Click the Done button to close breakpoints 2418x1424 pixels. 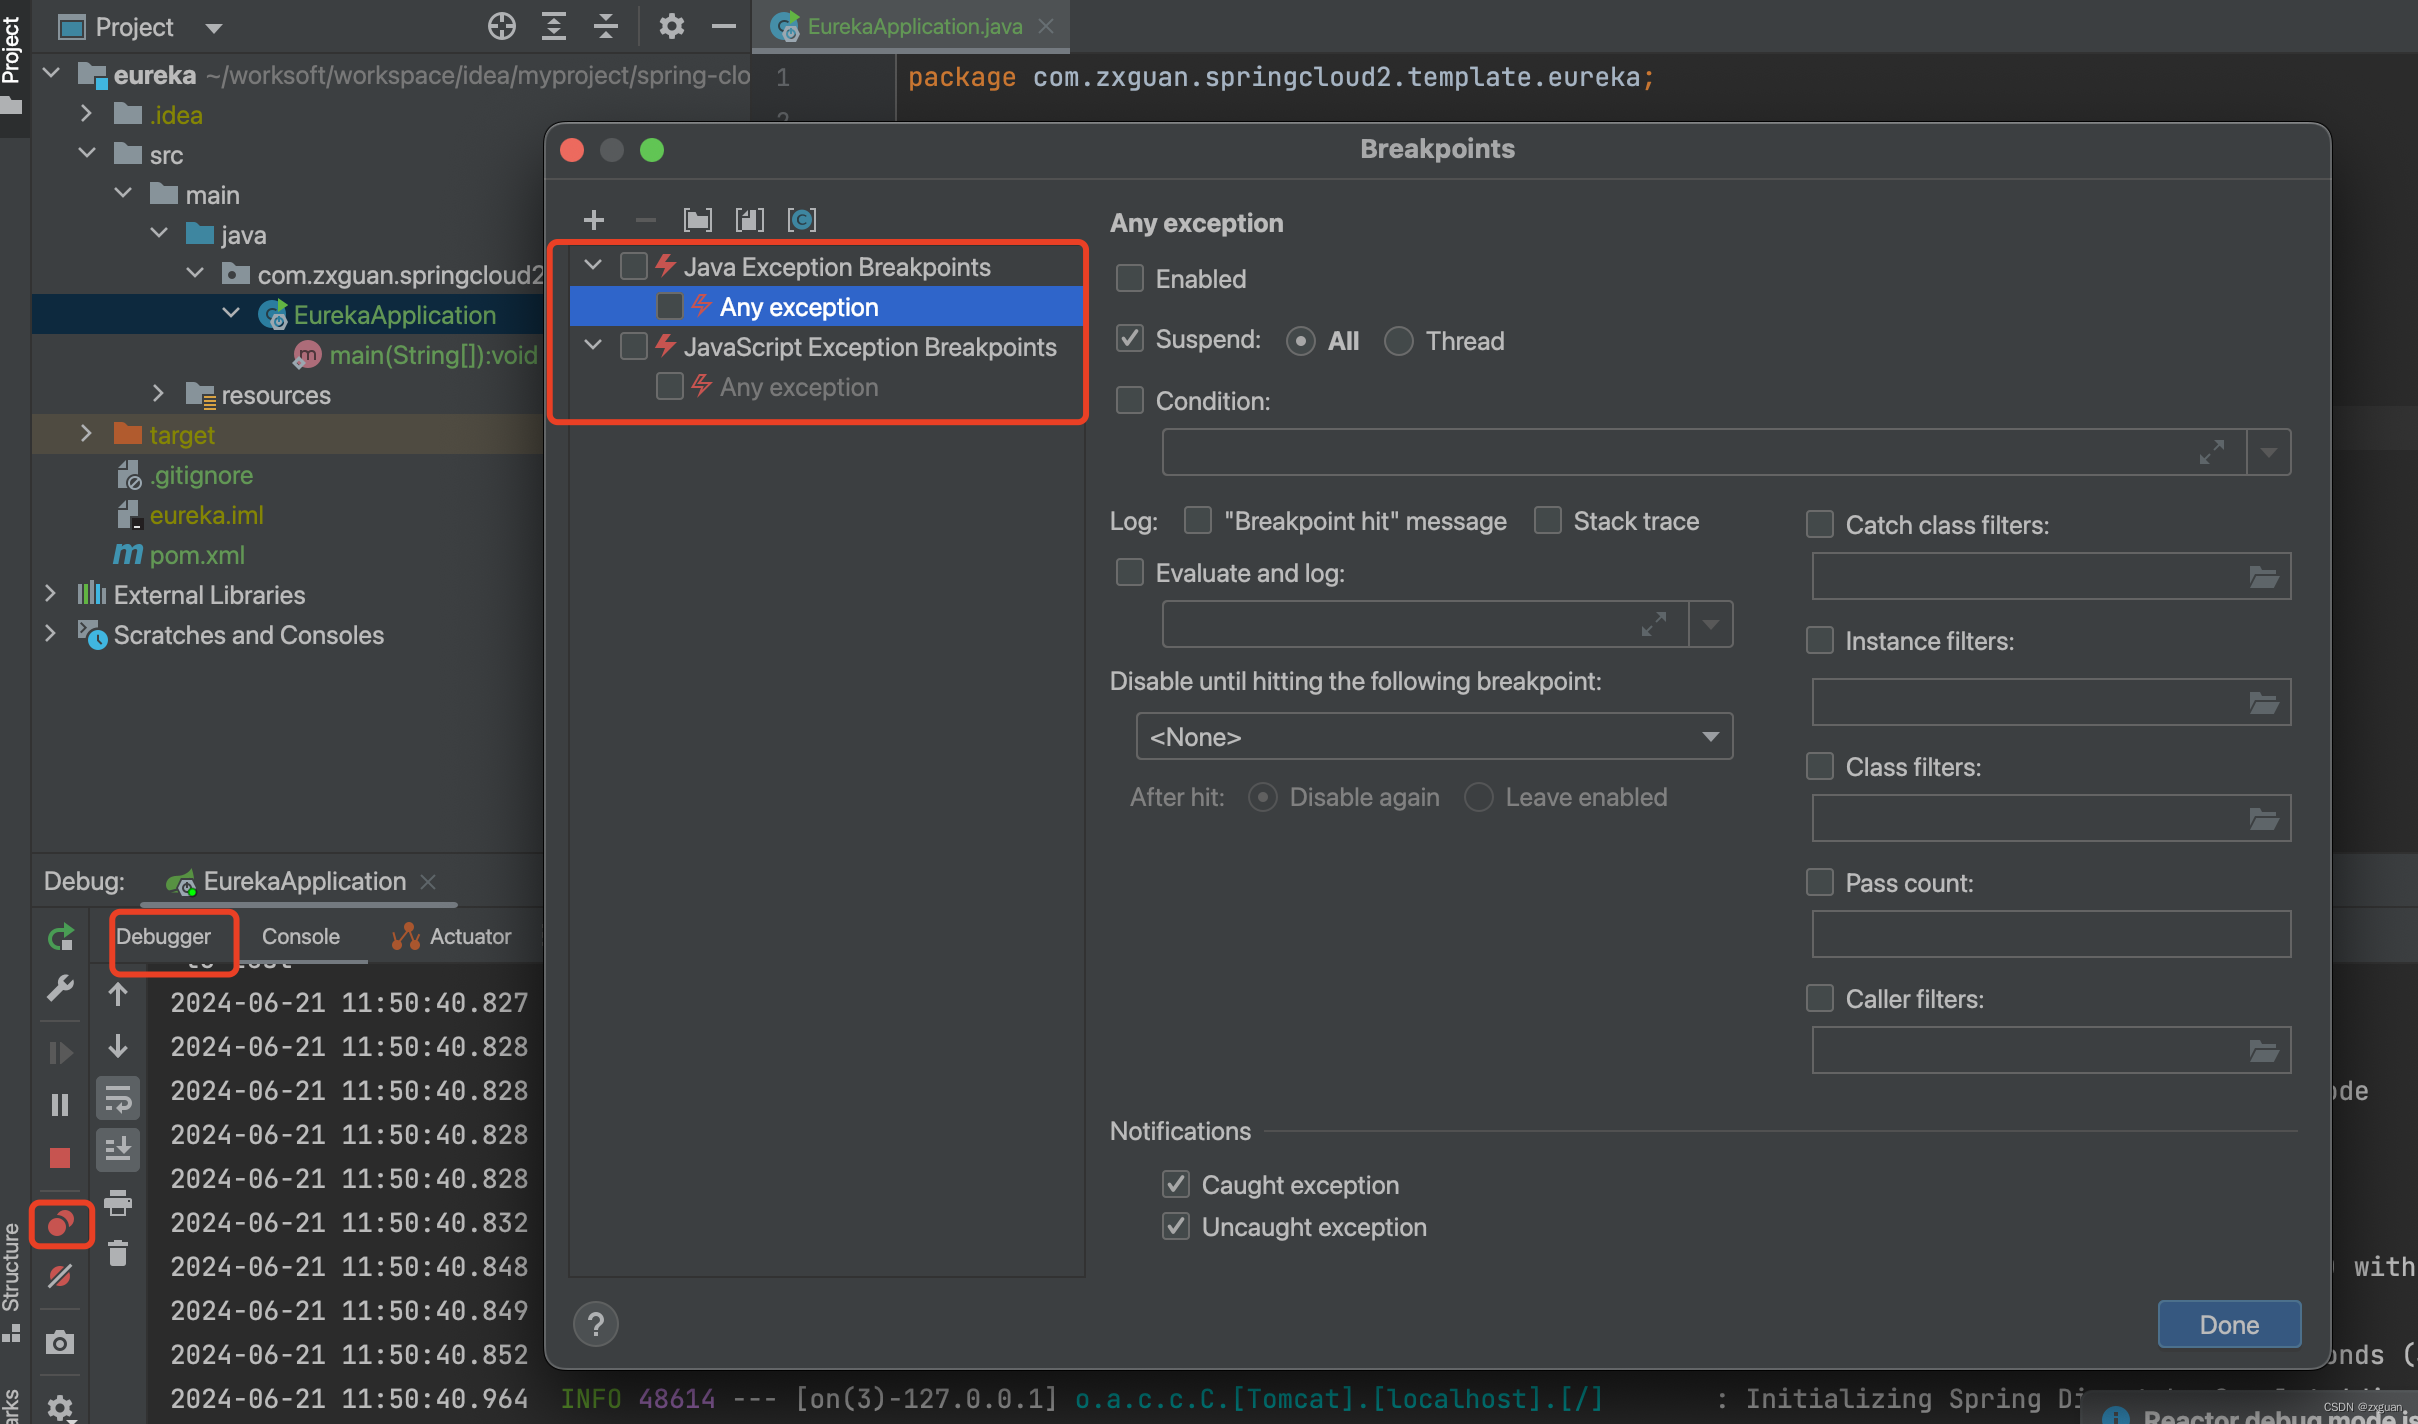2230,1324
